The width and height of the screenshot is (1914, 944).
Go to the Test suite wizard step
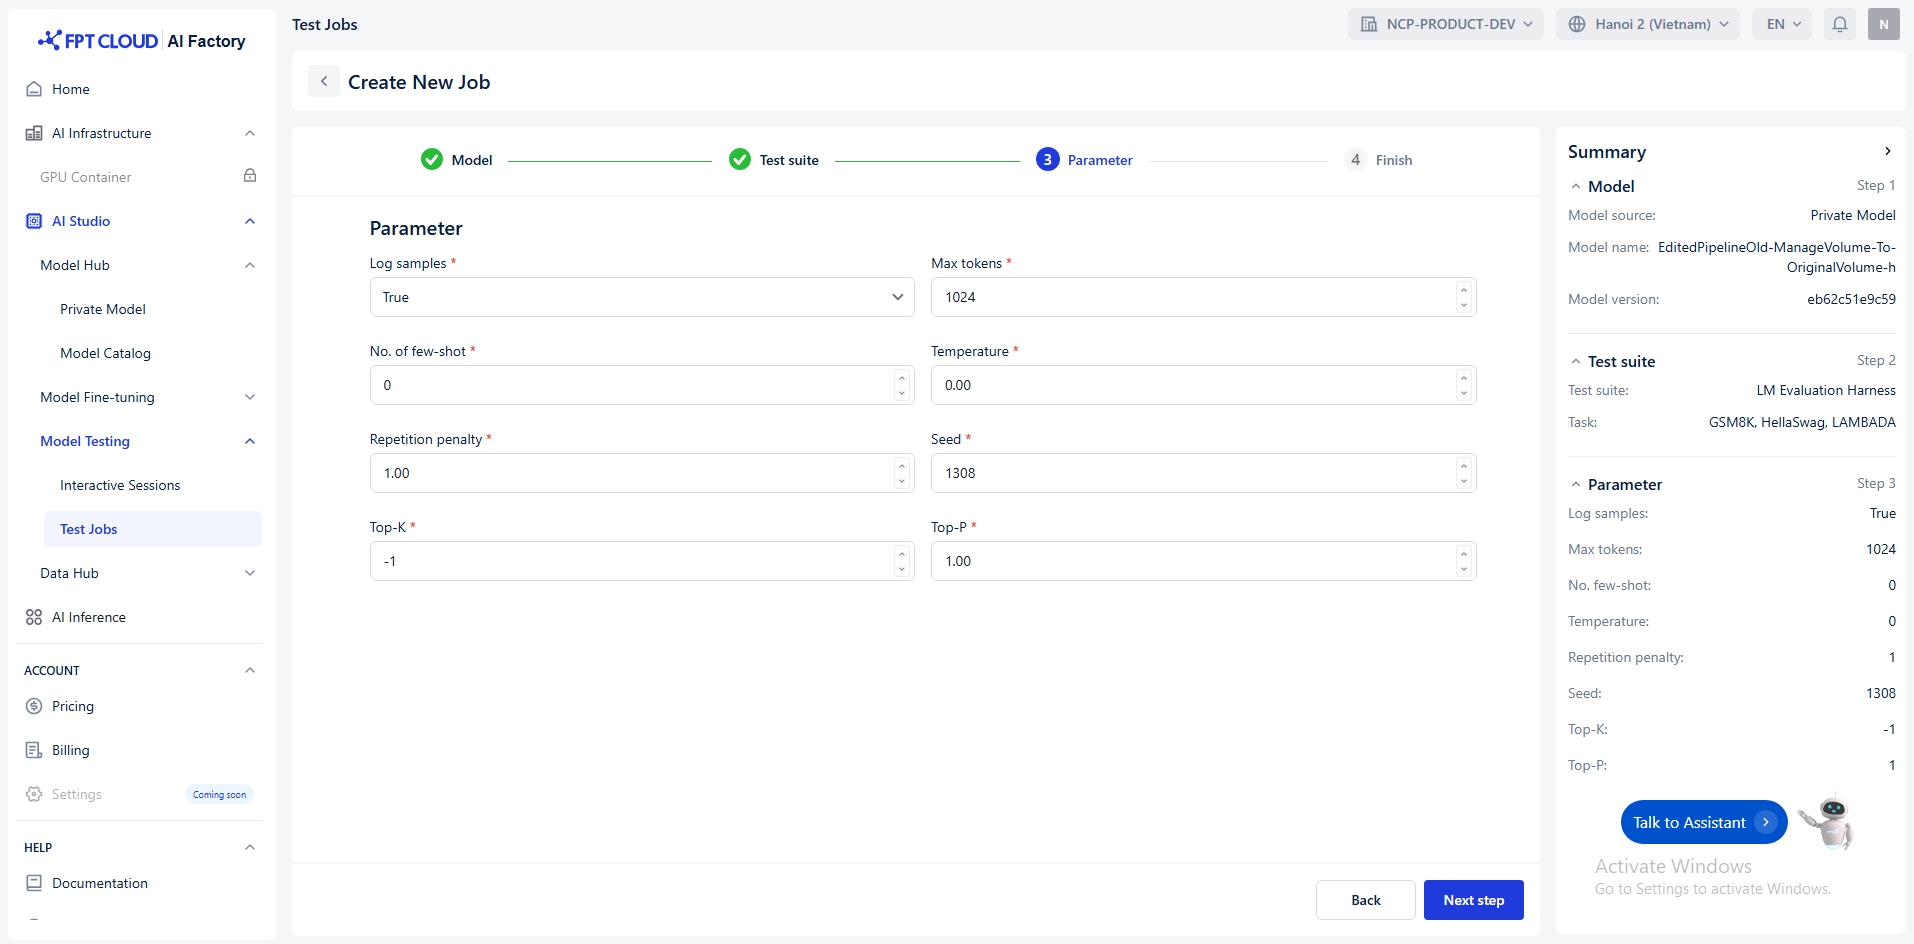774,160
